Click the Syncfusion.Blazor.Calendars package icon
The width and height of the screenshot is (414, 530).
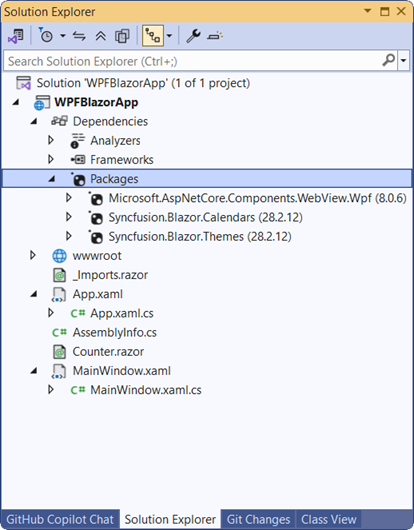point(96,218)
